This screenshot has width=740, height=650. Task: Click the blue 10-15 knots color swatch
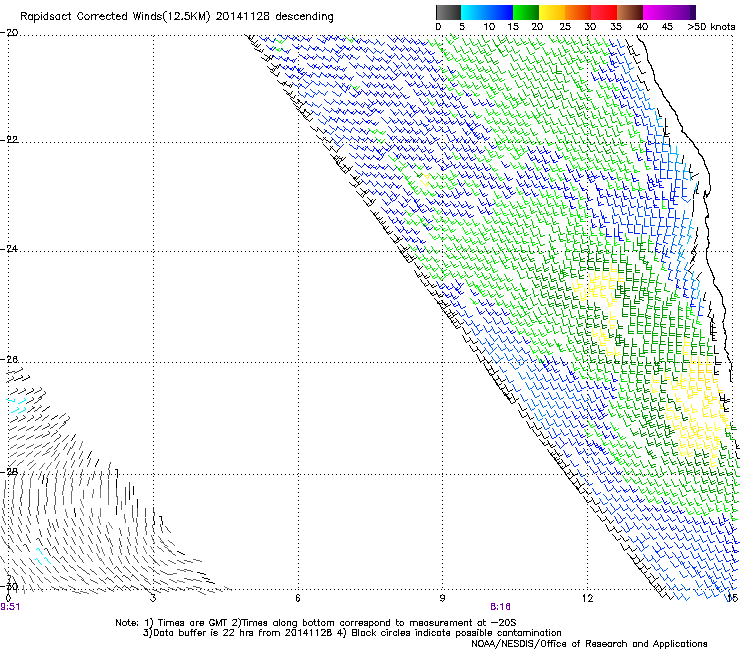(500, 12)
